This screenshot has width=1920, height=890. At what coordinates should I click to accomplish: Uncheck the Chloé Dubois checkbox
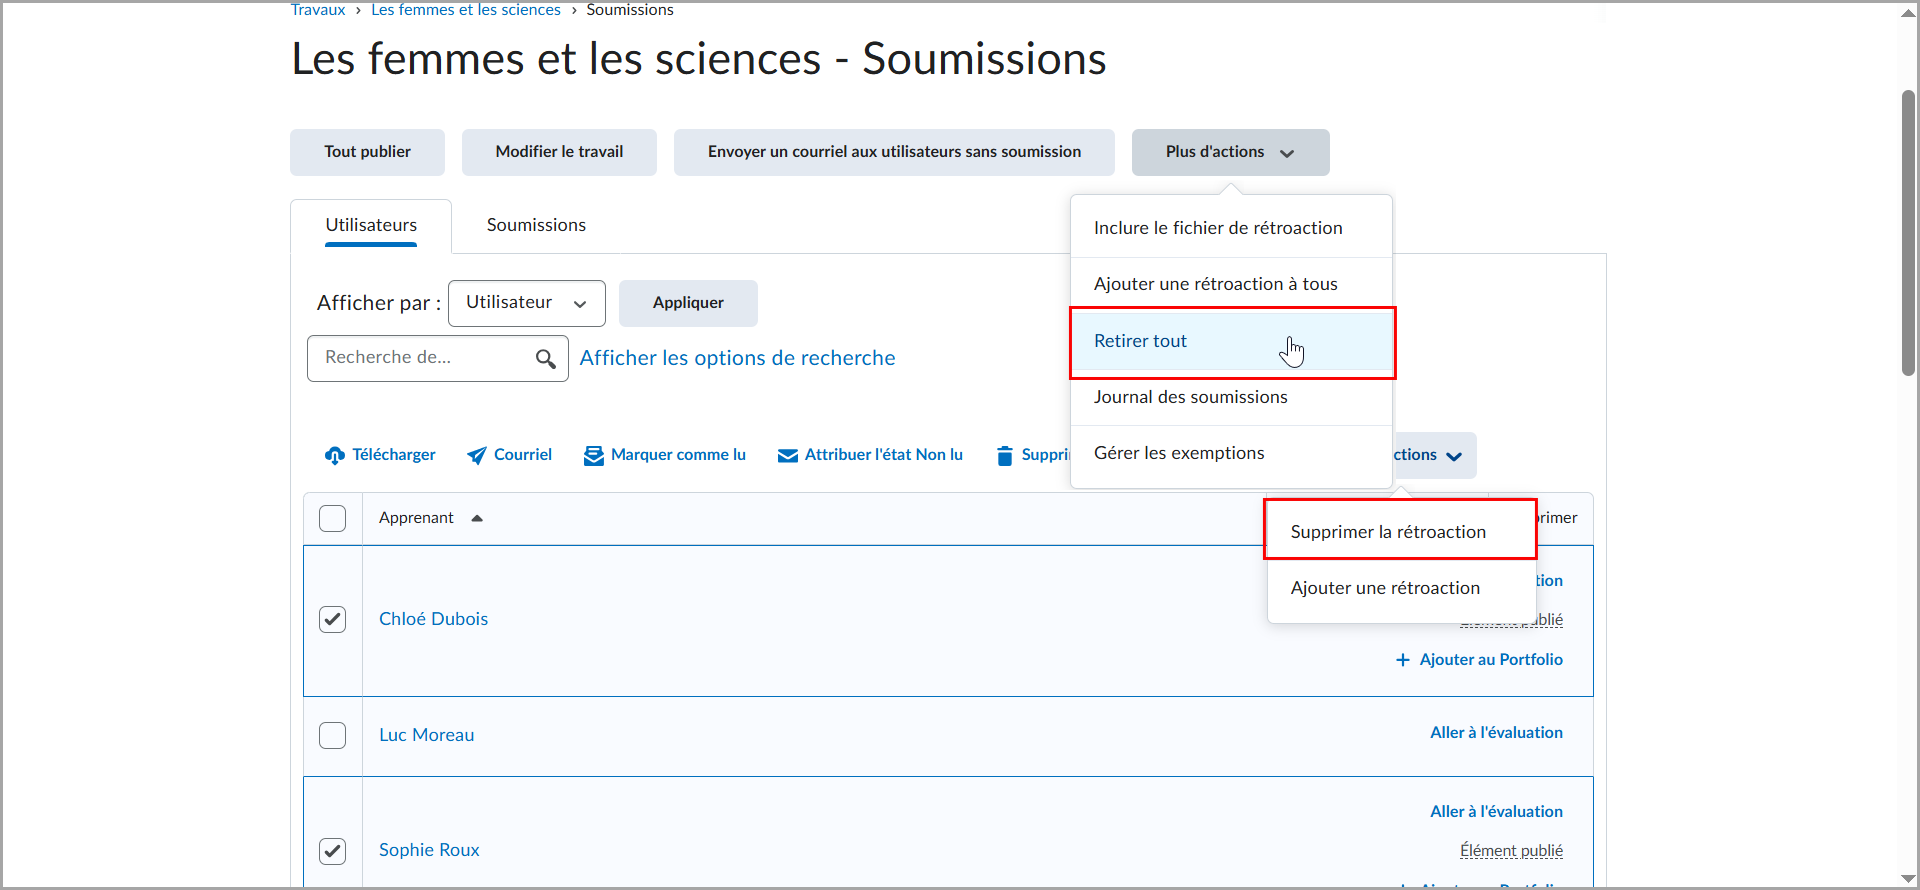pos(332,619)
